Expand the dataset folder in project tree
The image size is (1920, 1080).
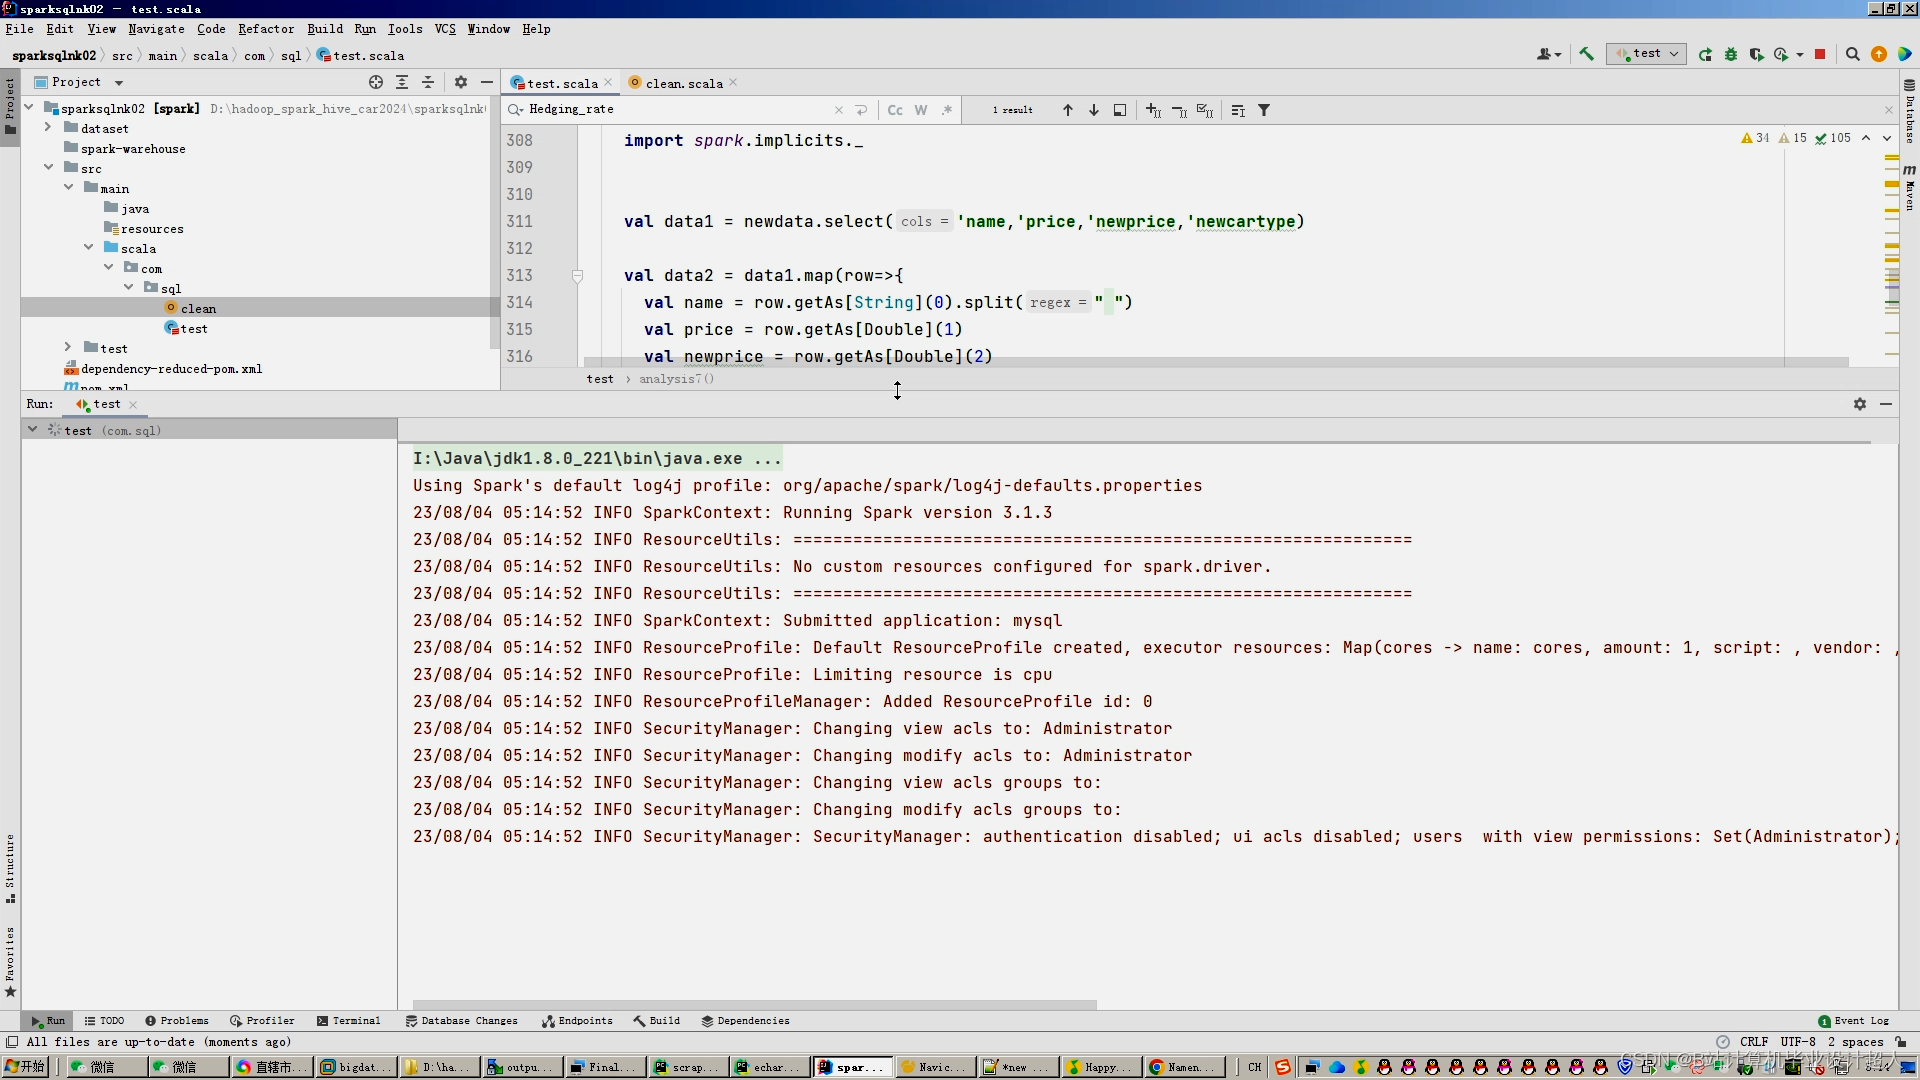(x=48, y=128)
